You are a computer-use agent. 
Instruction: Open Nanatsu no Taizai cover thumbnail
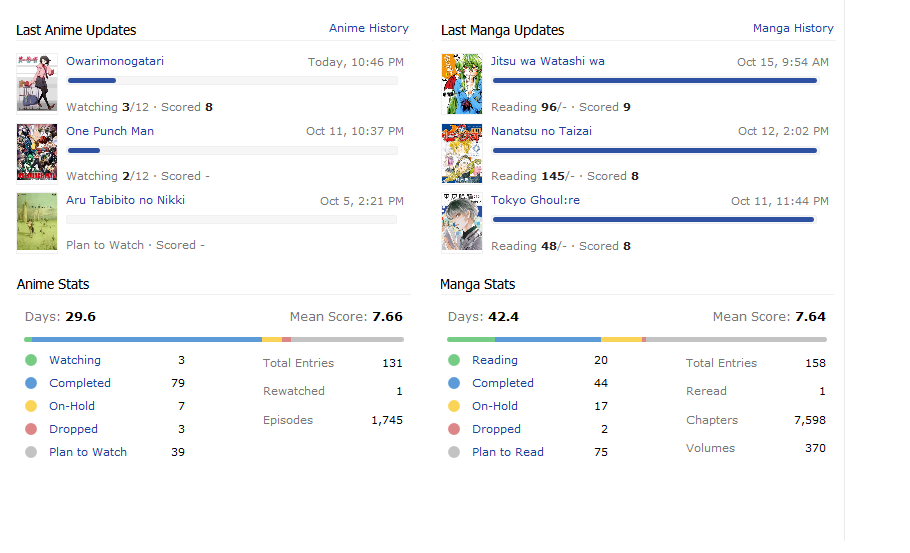click(x=462, y=152)
